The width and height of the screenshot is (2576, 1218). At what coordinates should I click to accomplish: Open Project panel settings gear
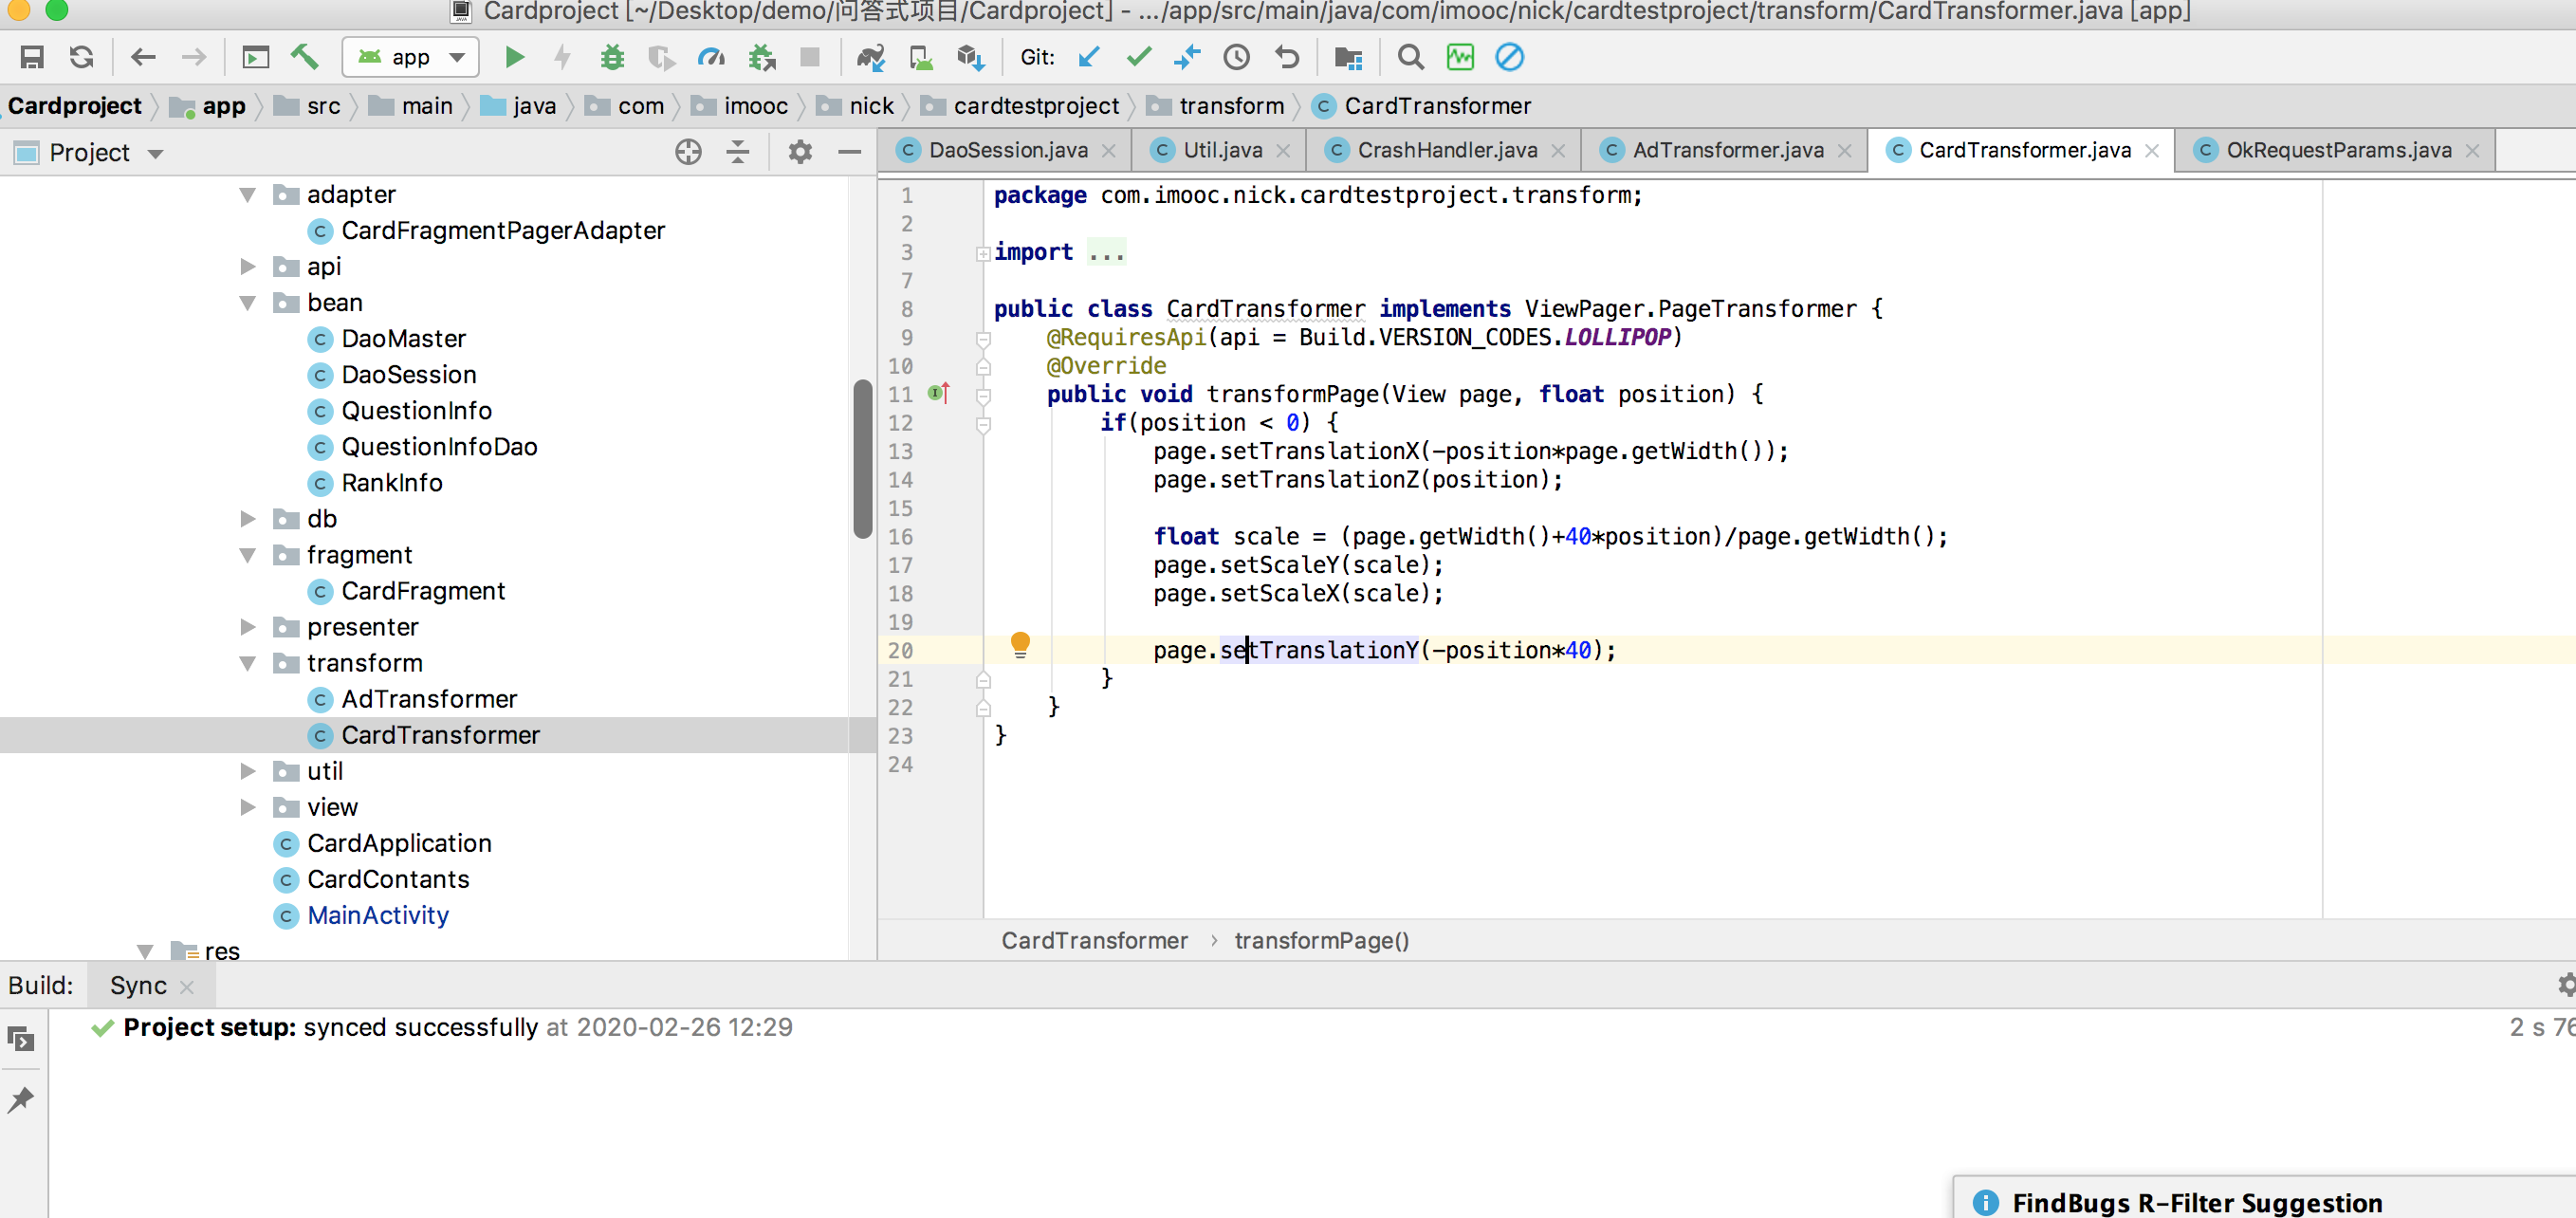800,152
